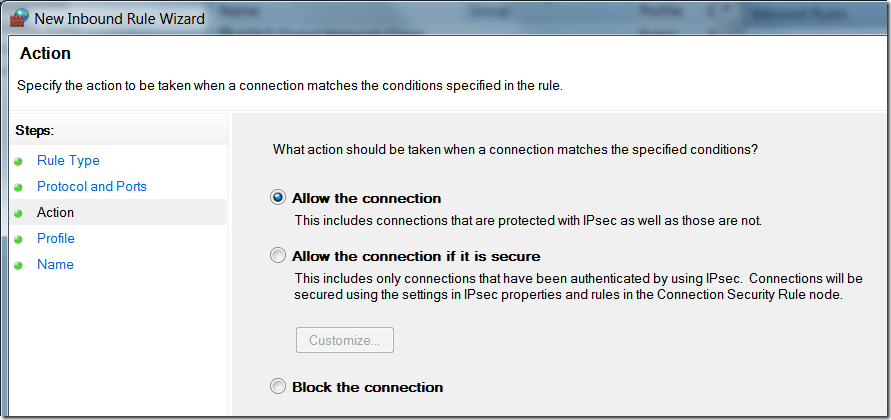Click the green bullet beside Name
The image size is (891, 420).
(18, 266)
